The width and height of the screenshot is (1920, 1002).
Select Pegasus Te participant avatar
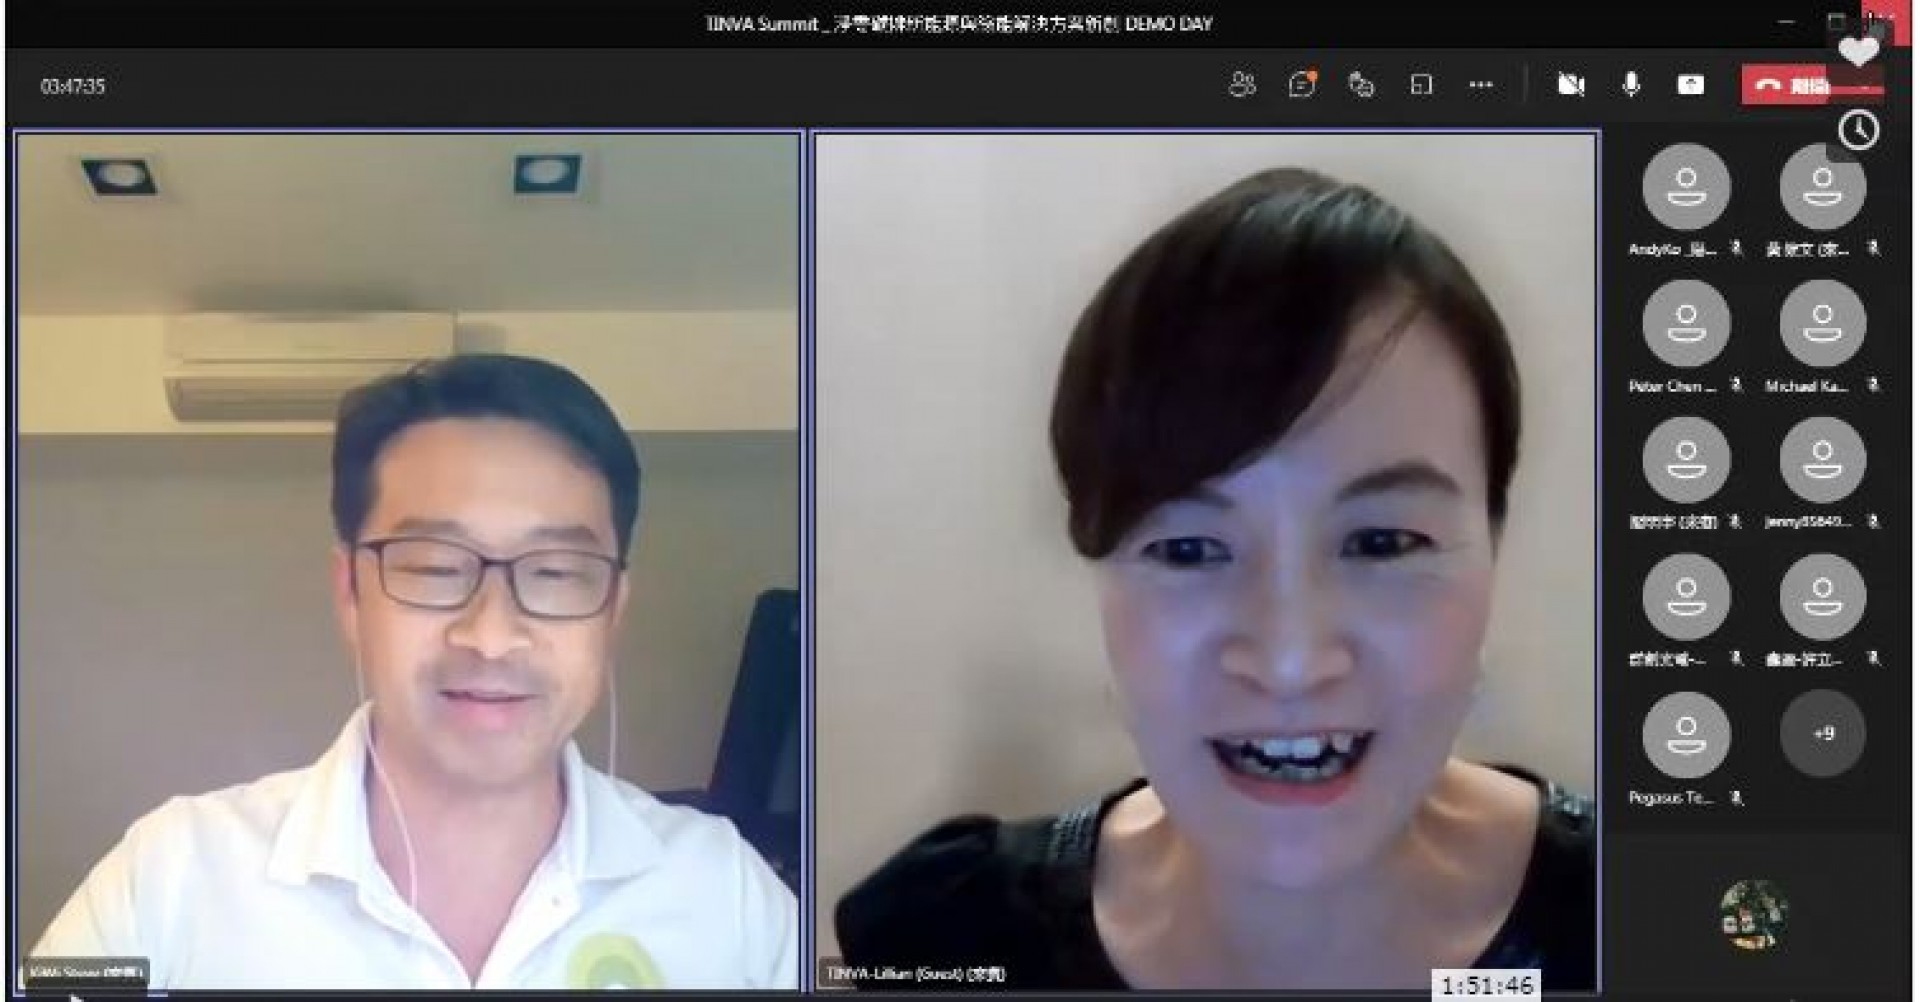(x=1686, y=735)
